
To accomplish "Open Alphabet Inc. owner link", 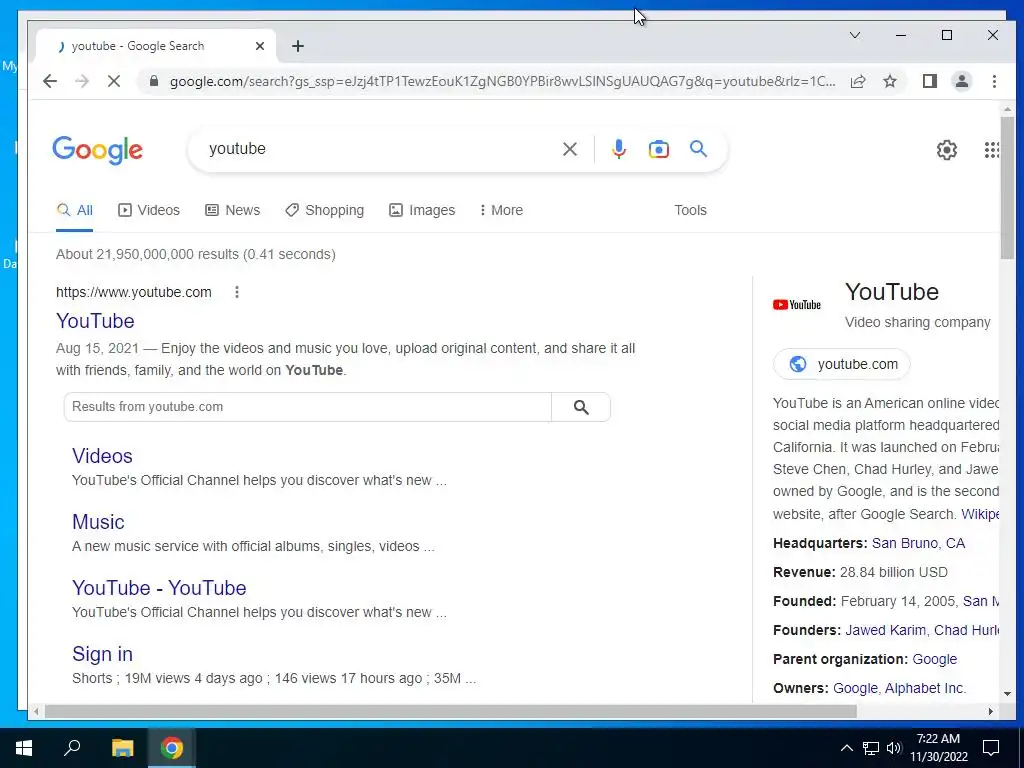I will click(925, 688).
